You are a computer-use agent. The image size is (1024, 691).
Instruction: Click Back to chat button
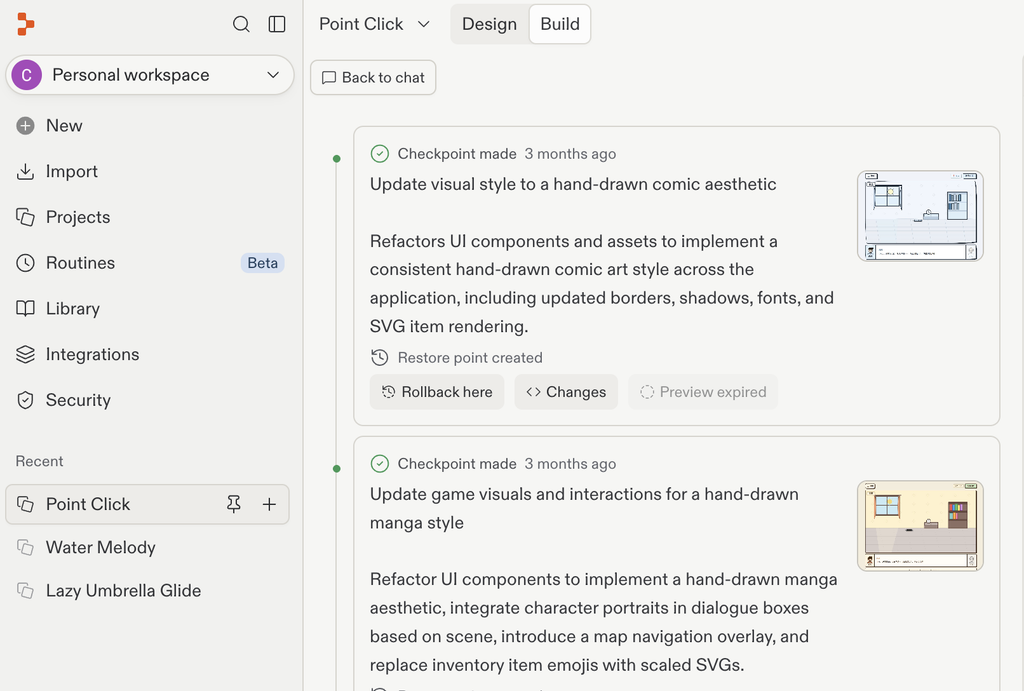(x=373, y=78)
